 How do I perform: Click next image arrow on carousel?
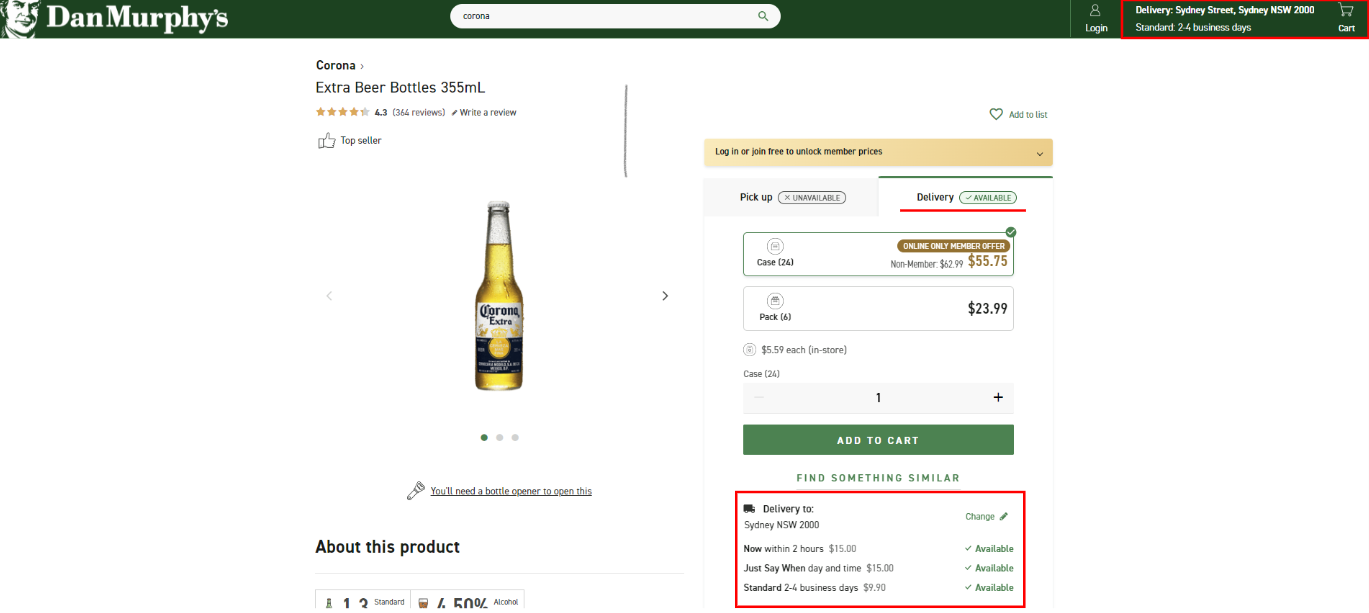click(665, 296)
